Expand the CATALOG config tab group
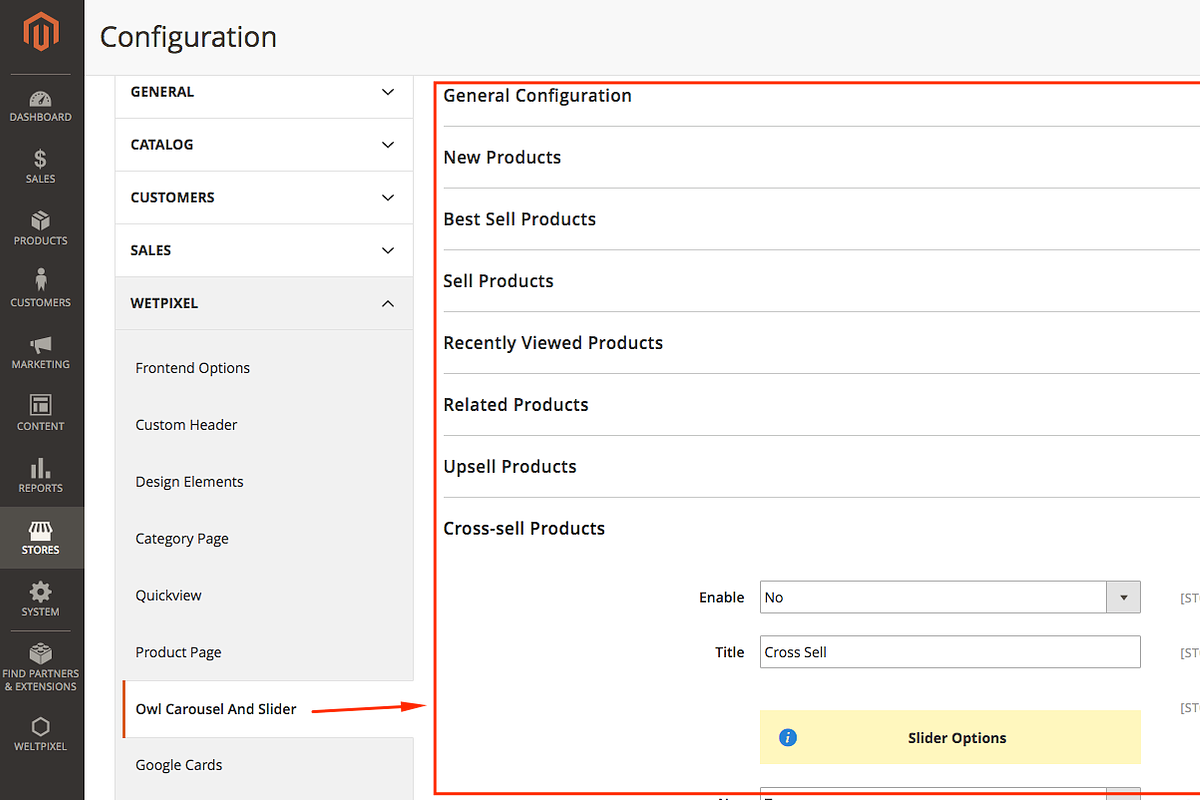 coord(264,145)
